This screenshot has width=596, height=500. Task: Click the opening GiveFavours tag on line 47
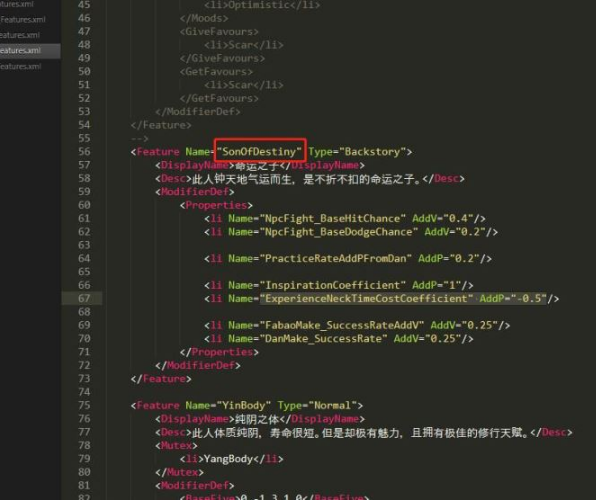[x=219, y=32]
